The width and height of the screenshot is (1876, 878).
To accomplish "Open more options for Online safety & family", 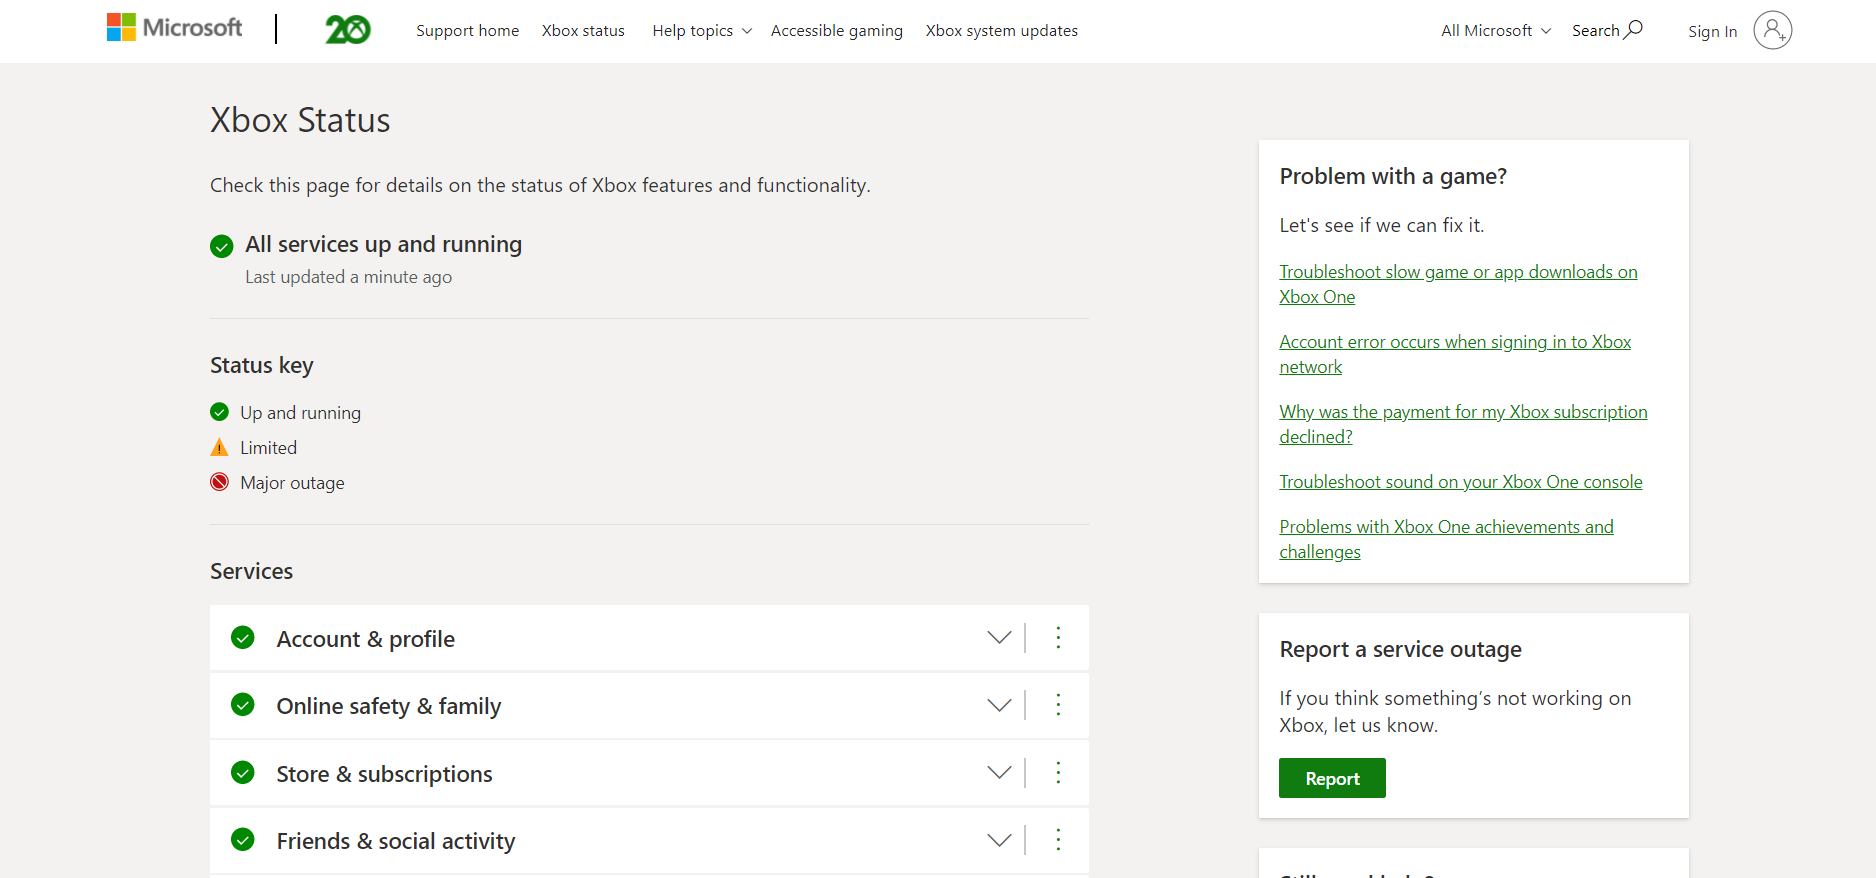I will click(x=1058, y=705).
